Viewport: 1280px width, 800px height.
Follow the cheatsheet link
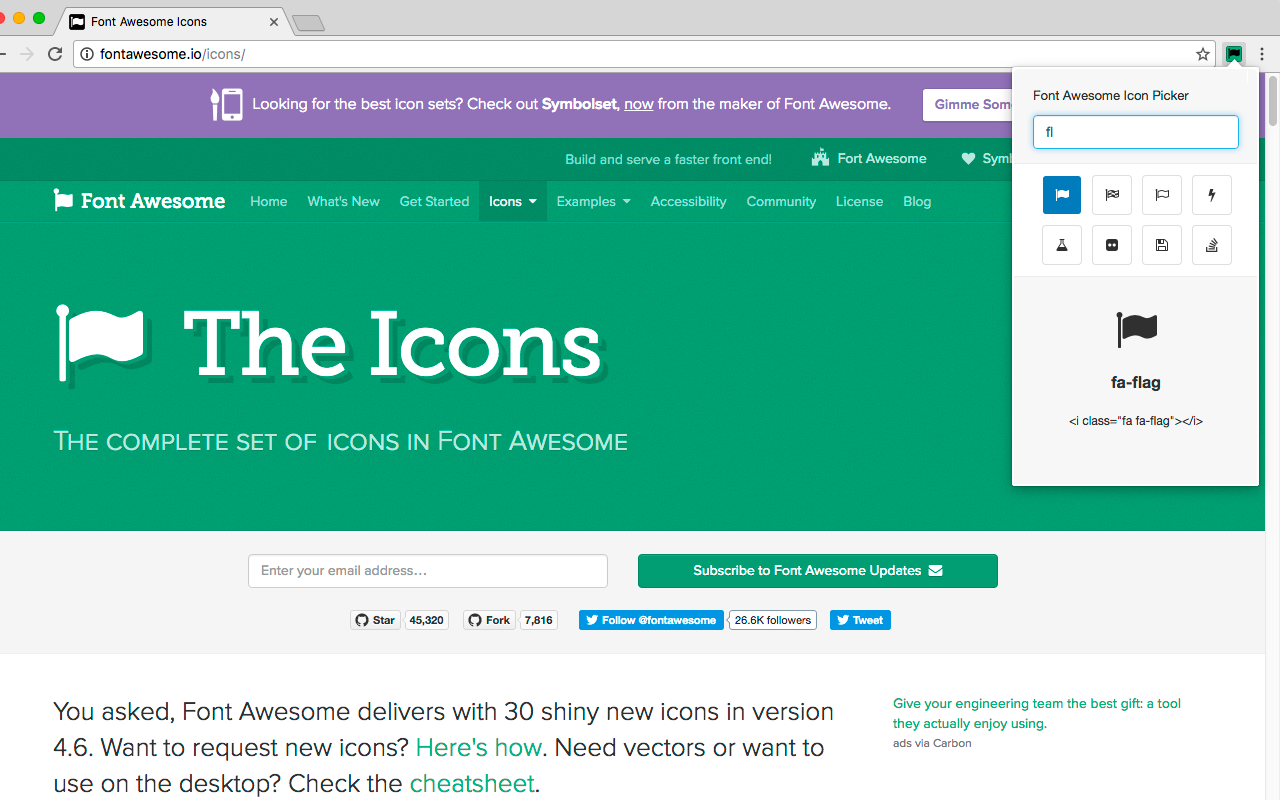(472, 783)
